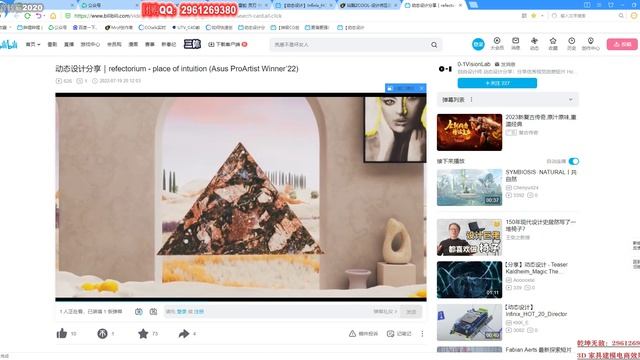Click the video player frame
Screen dimensions: 640x360
tap(241, 197)
